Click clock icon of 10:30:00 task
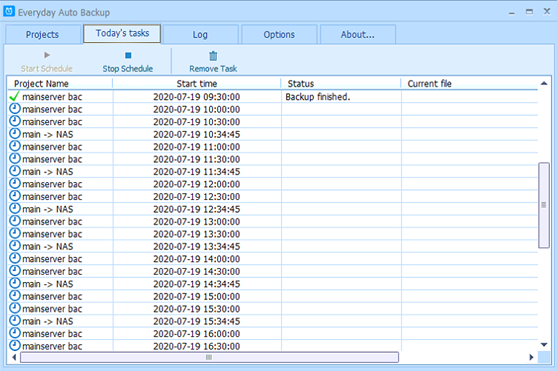This screenshot has width=557, height=371. coord(15,121)
